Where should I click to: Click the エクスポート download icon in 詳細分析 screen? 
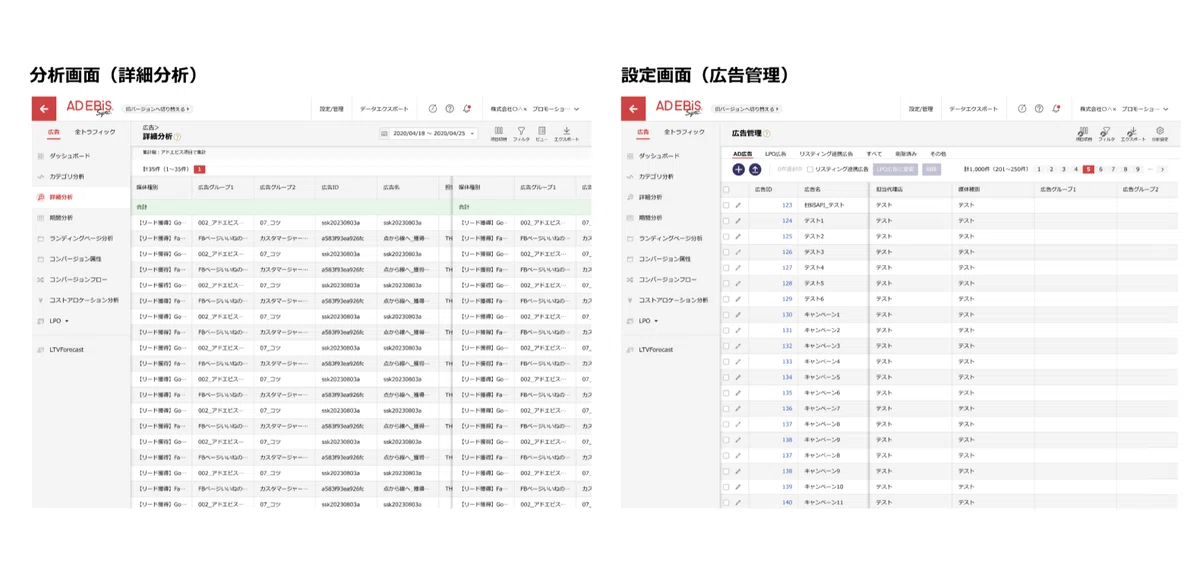566,134
